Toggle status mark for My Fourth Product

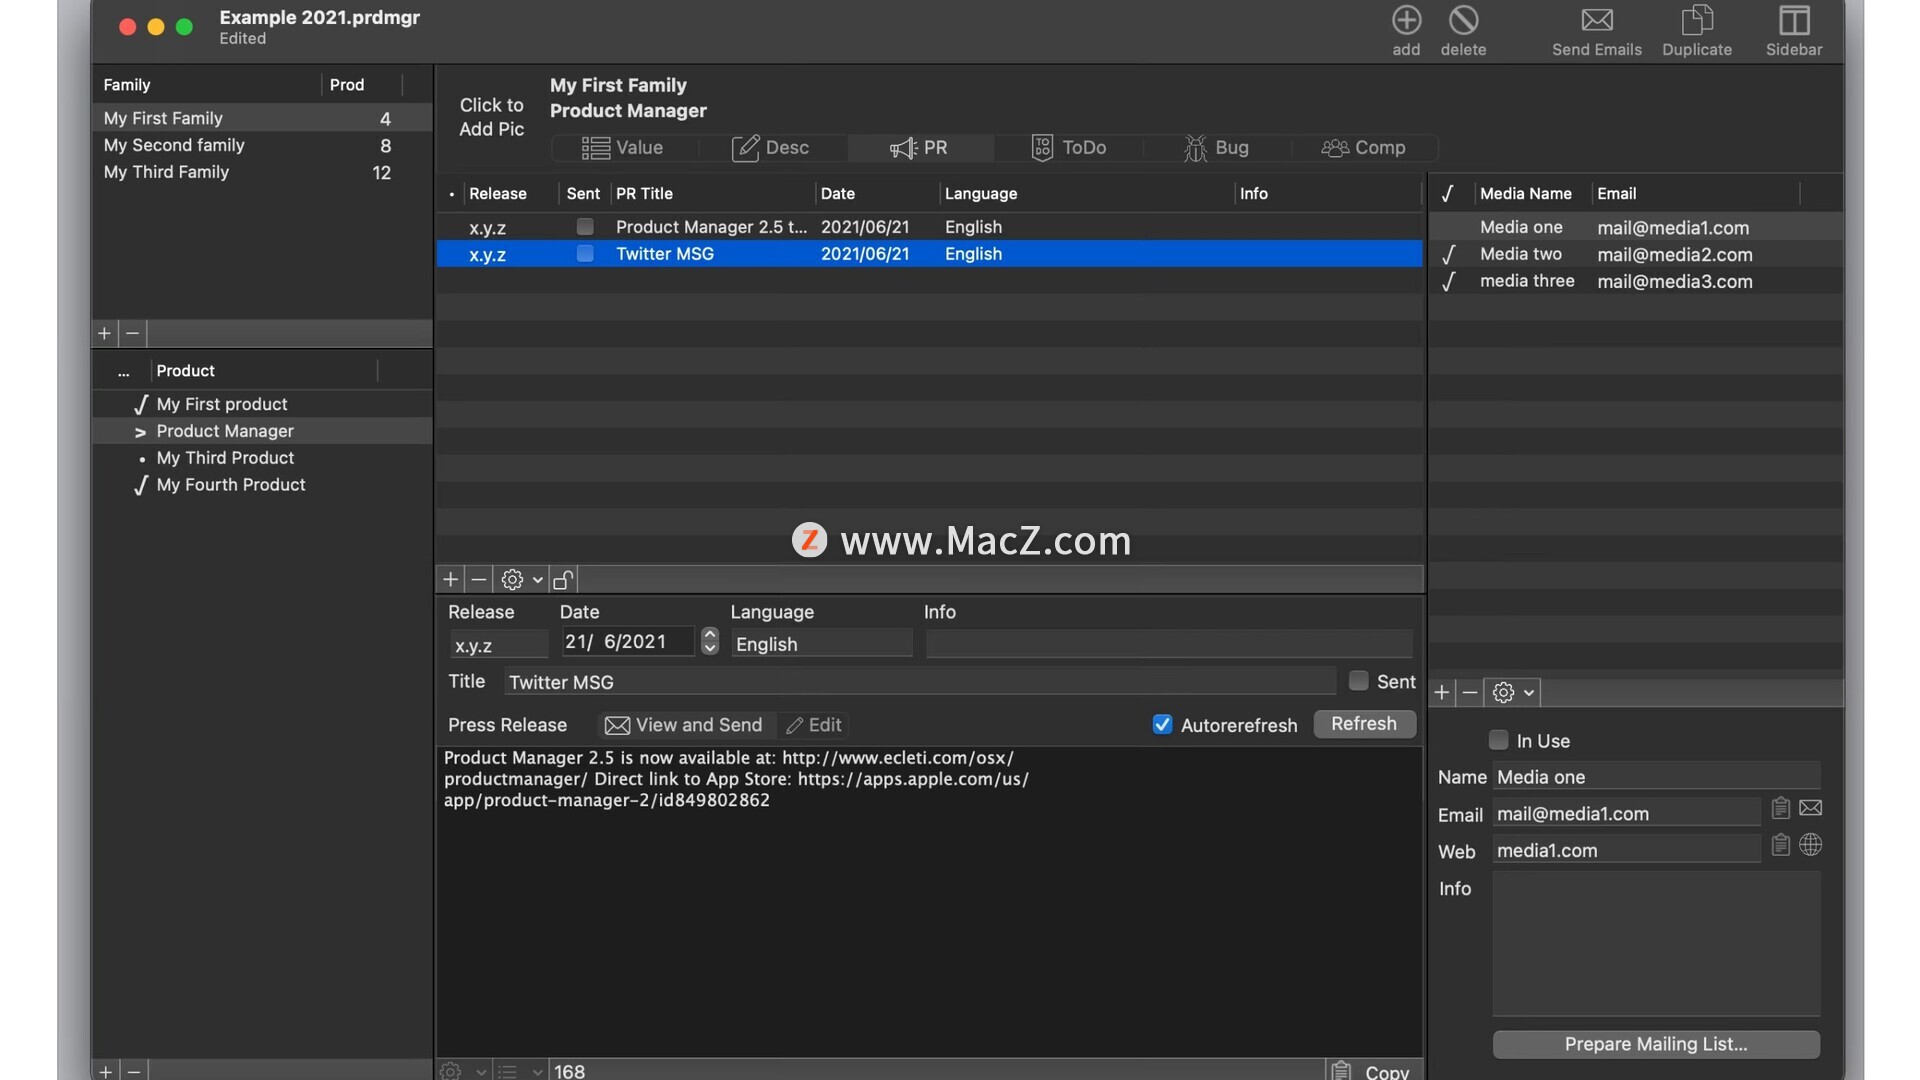click(x=141, y=486)
